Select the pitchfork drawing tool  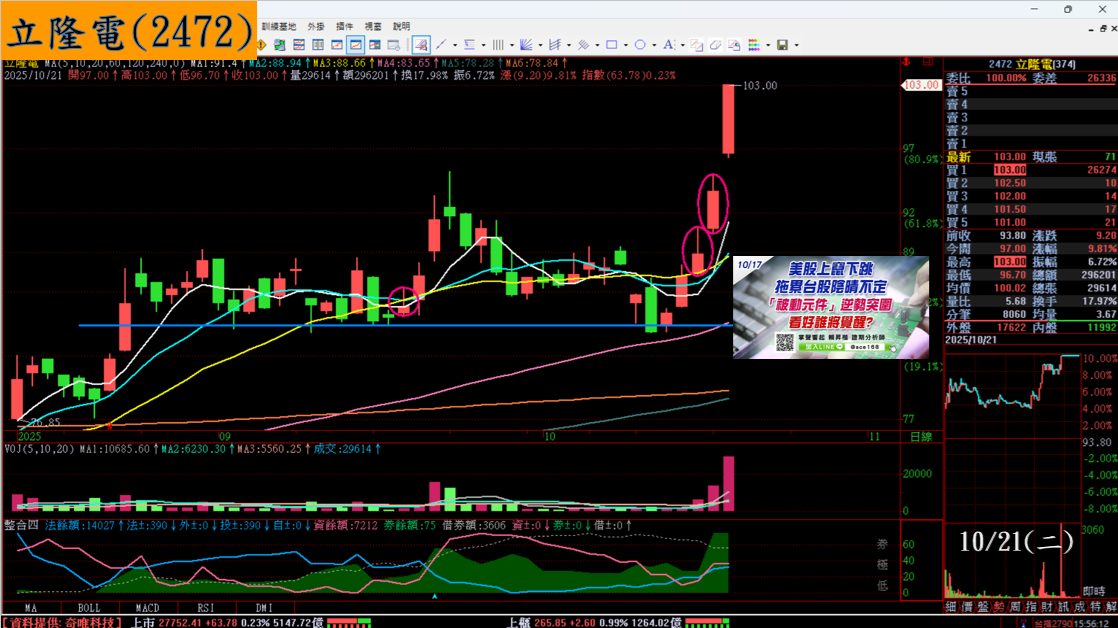(555, 45)
